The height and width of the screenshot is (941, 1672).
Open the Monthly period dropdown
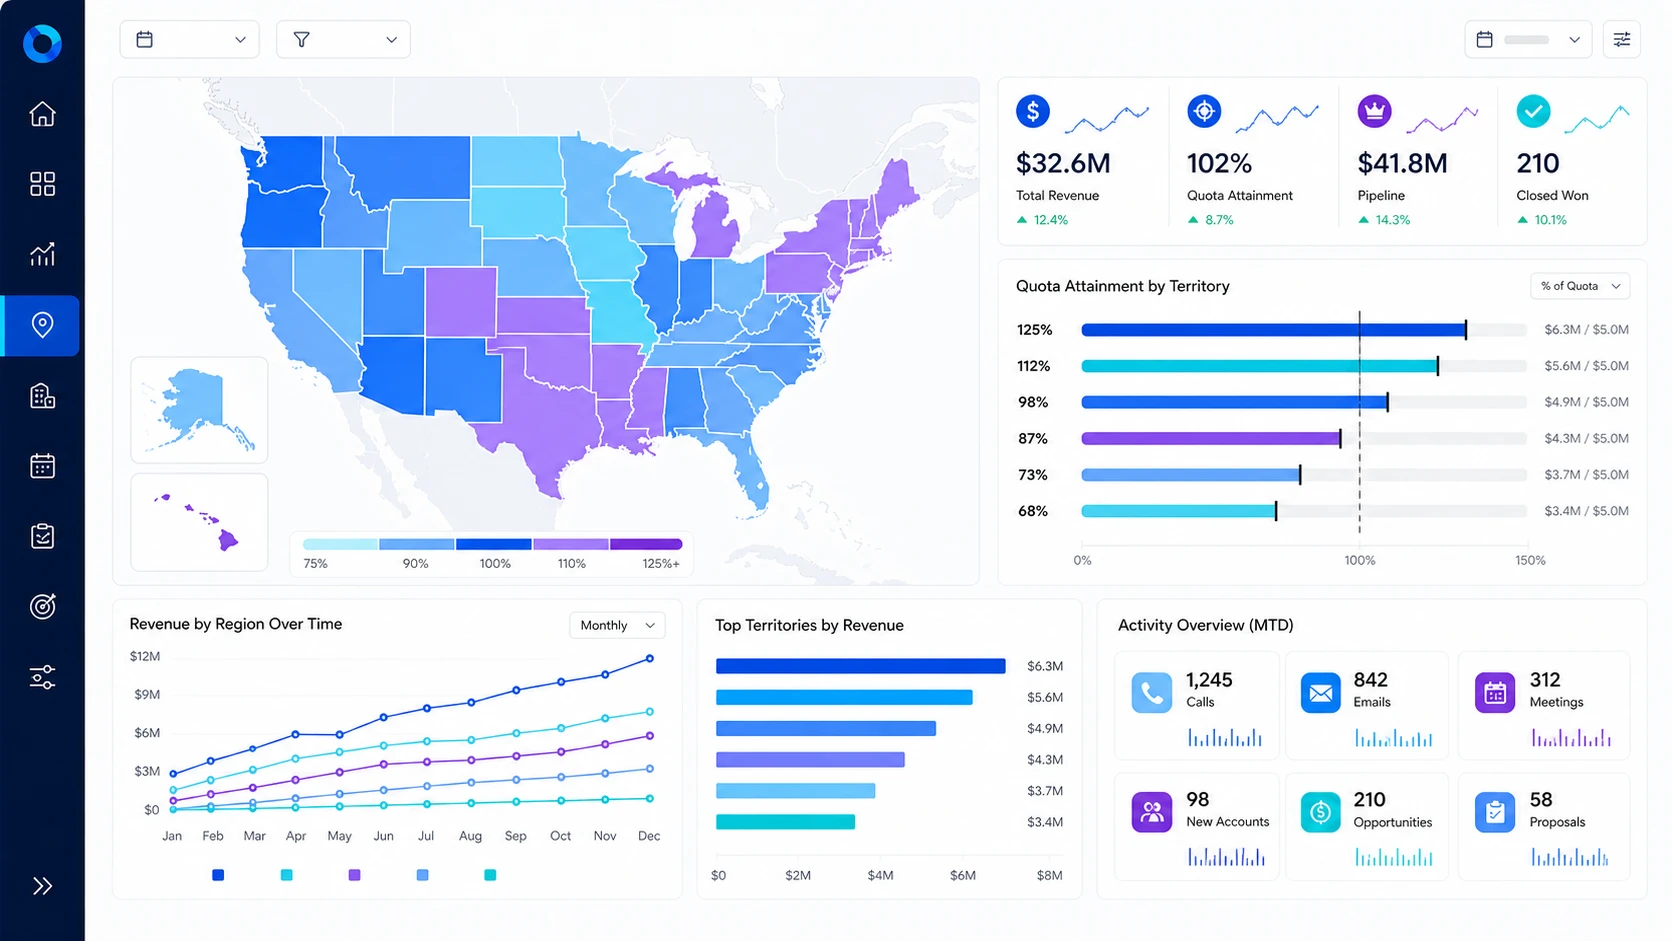tap(617, 625)
